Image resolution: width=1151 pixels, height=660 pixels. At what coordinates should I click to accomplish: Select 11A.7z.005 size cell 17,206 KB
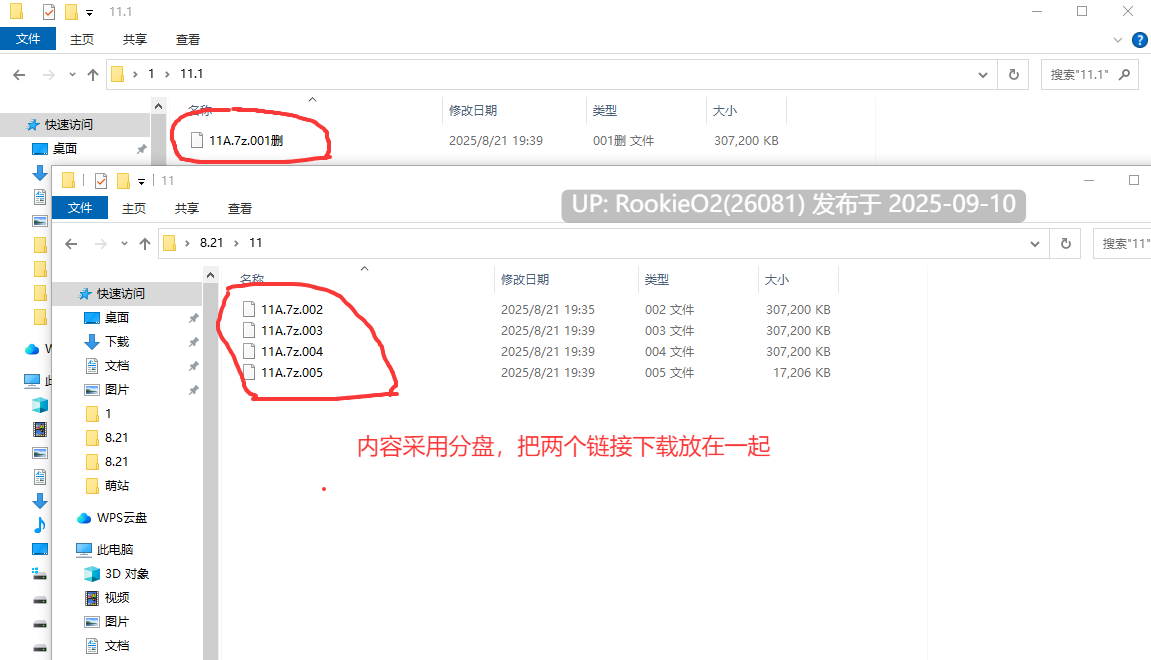pos(802,372)
